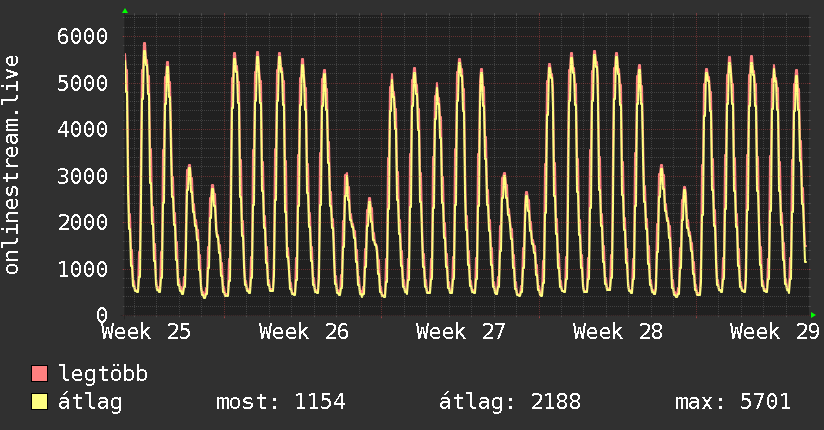The height and width of the screenshot is (430, 824).
Task: Click the Week 29 axis label
Action: pos(775,332)
